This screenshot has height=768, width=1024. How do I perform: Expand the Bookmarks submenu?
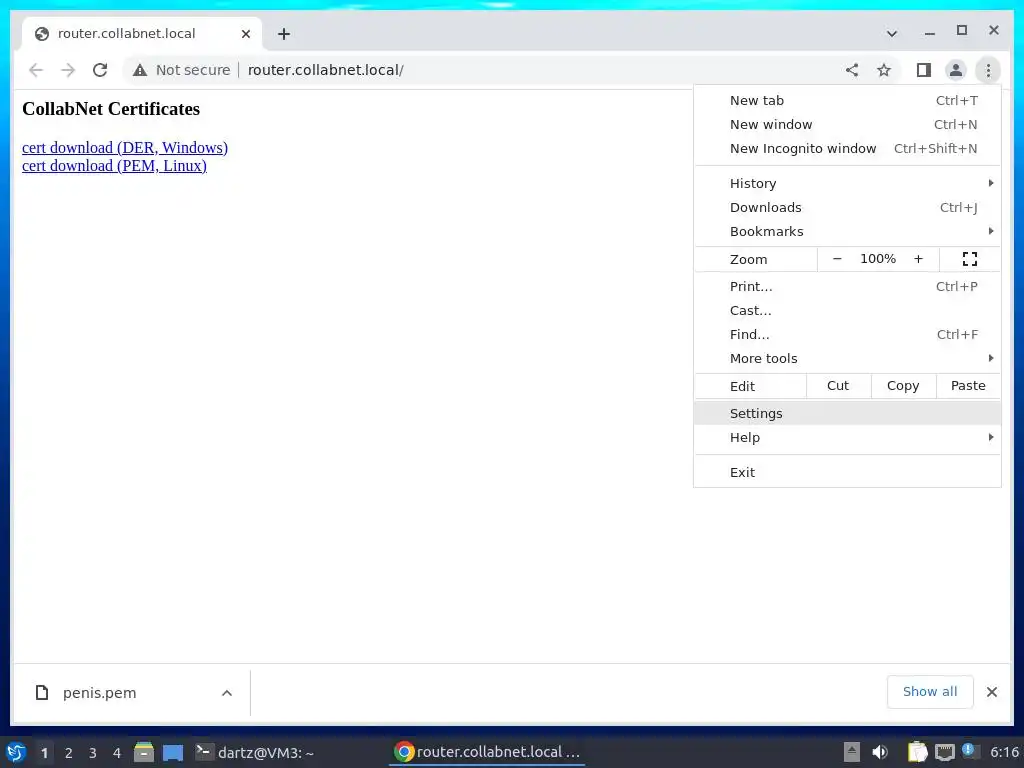click(x=847, y=232)
